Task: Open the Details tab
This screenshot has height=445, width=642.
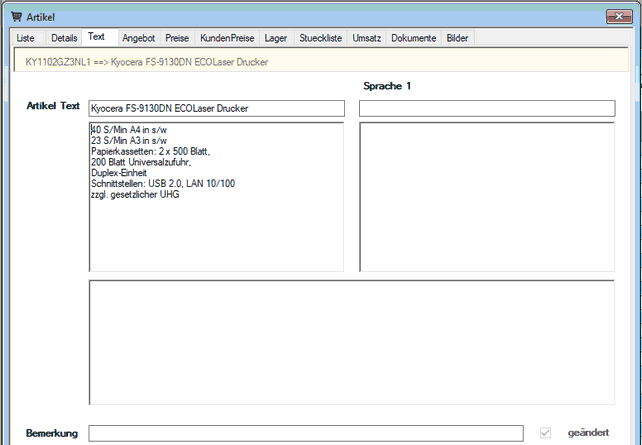Action: click(64, 38)
